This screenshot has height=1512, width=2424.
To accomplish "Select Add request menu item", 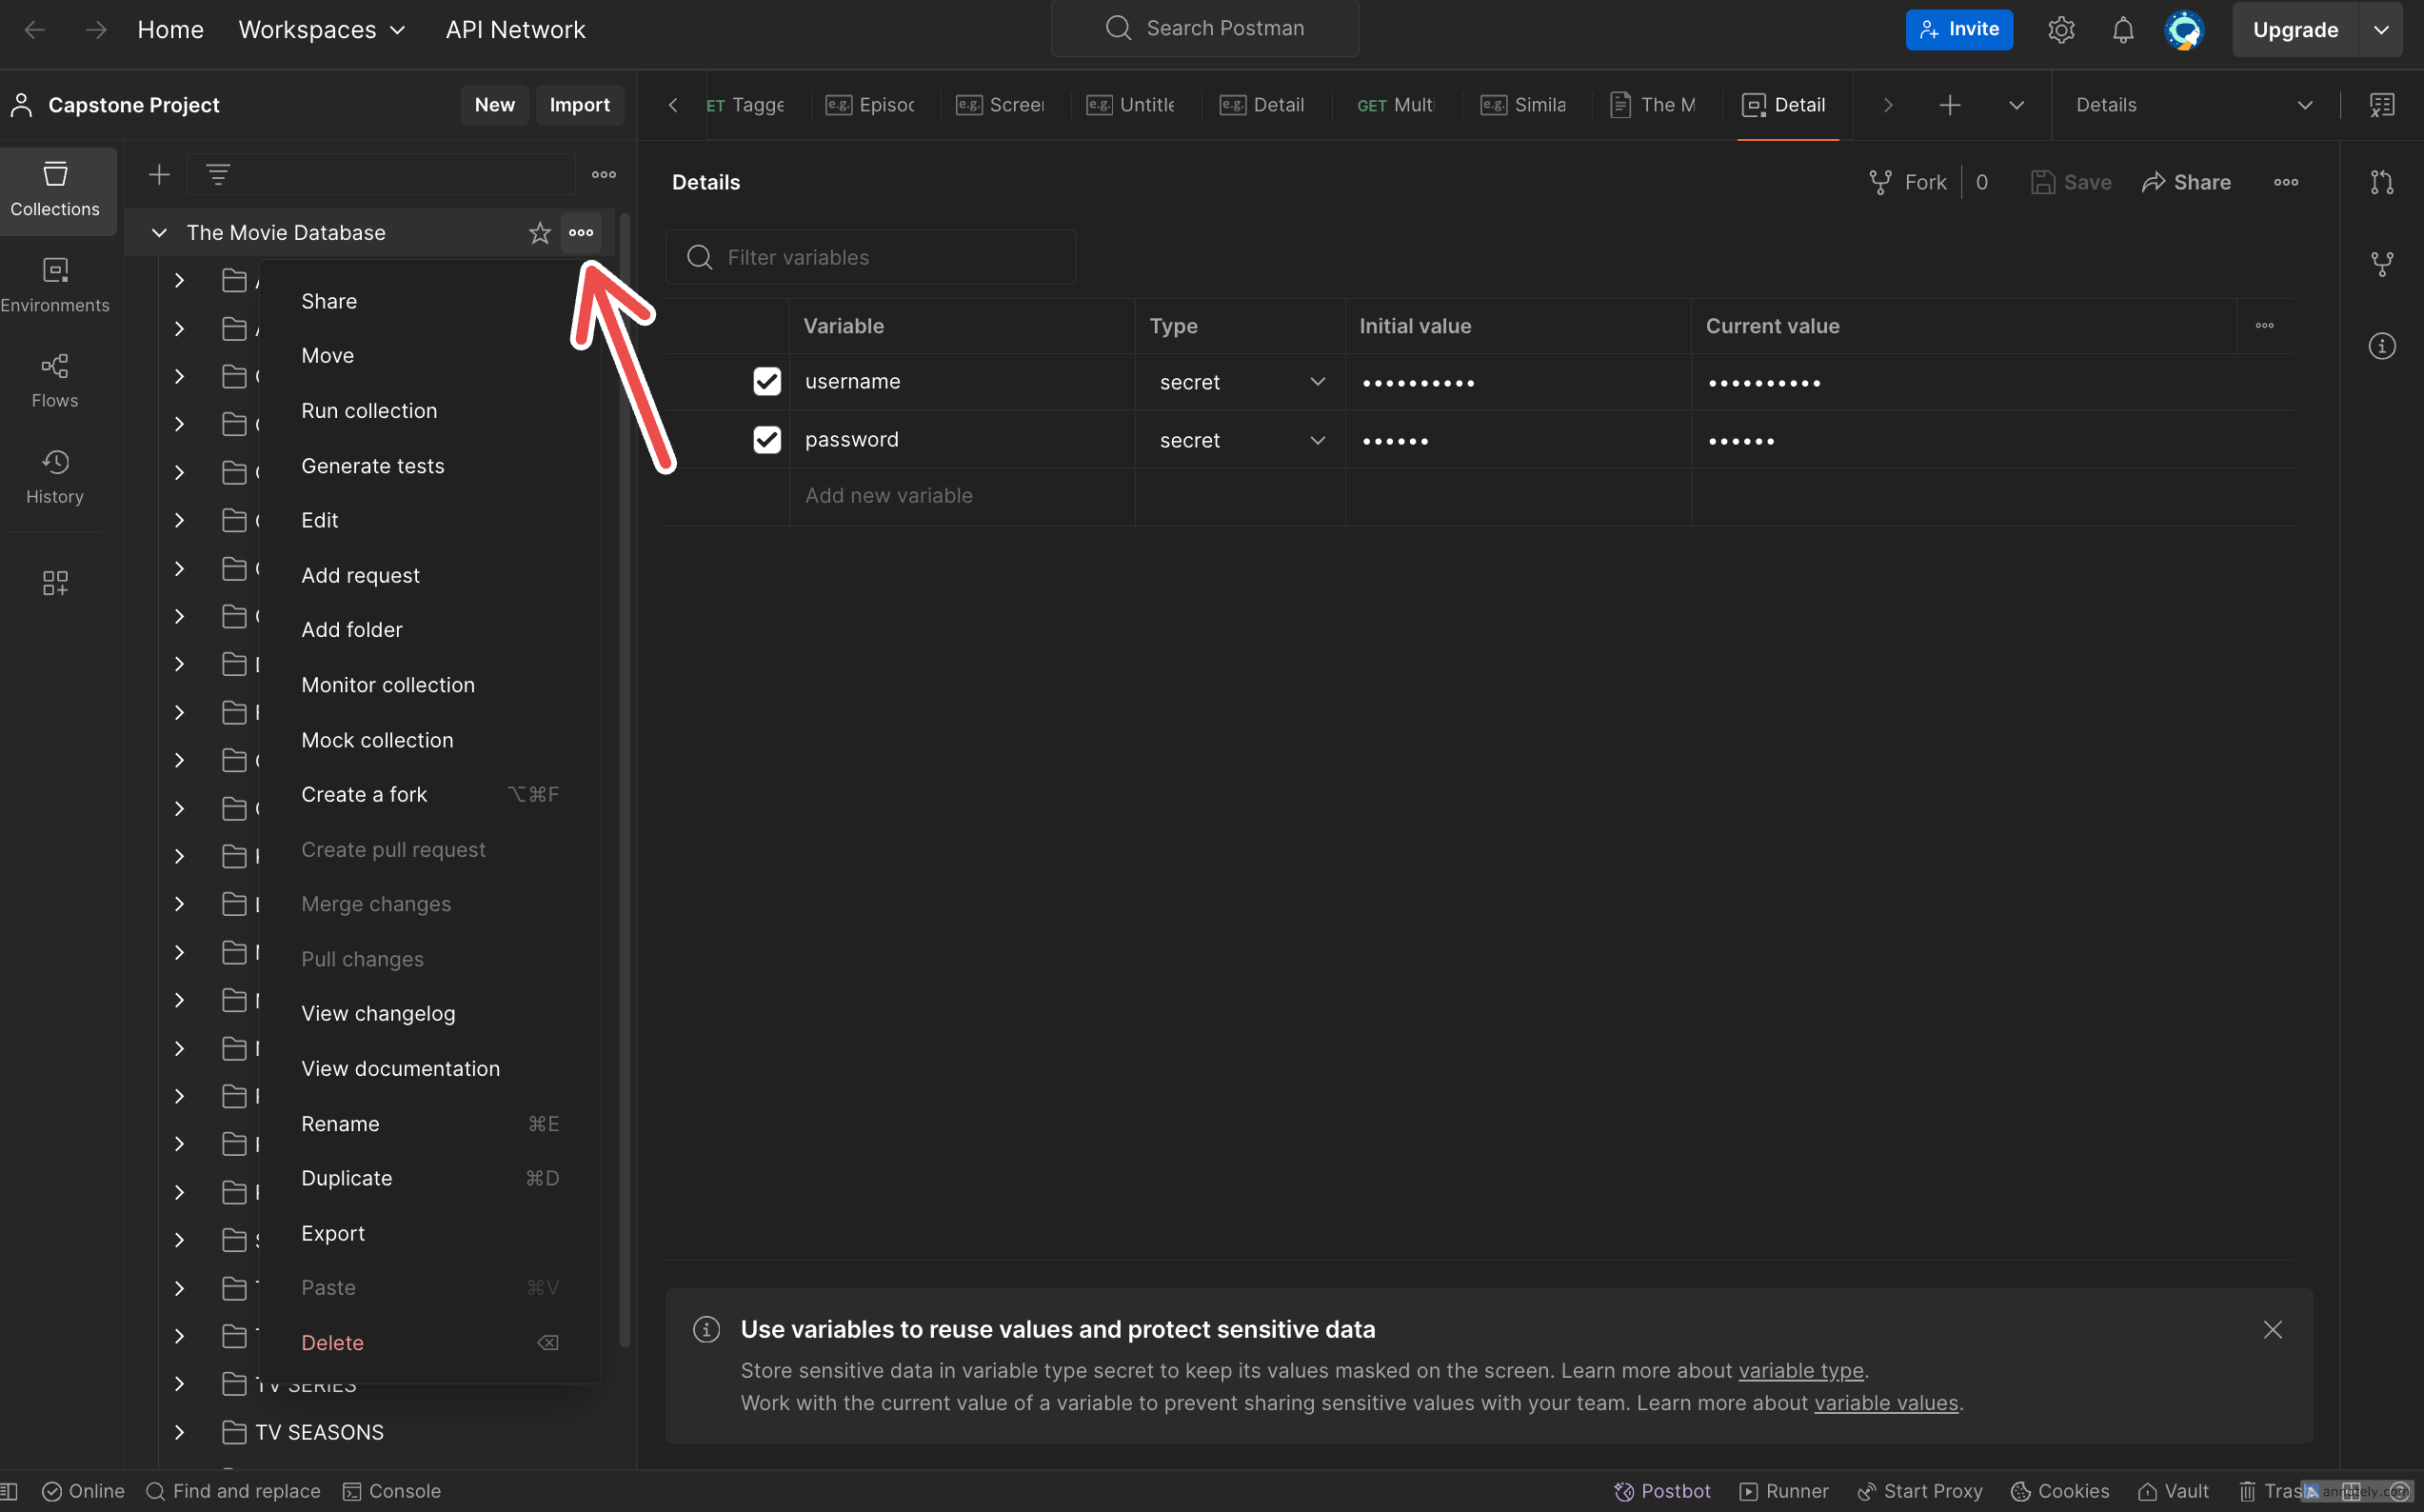I will click(430, 576).
